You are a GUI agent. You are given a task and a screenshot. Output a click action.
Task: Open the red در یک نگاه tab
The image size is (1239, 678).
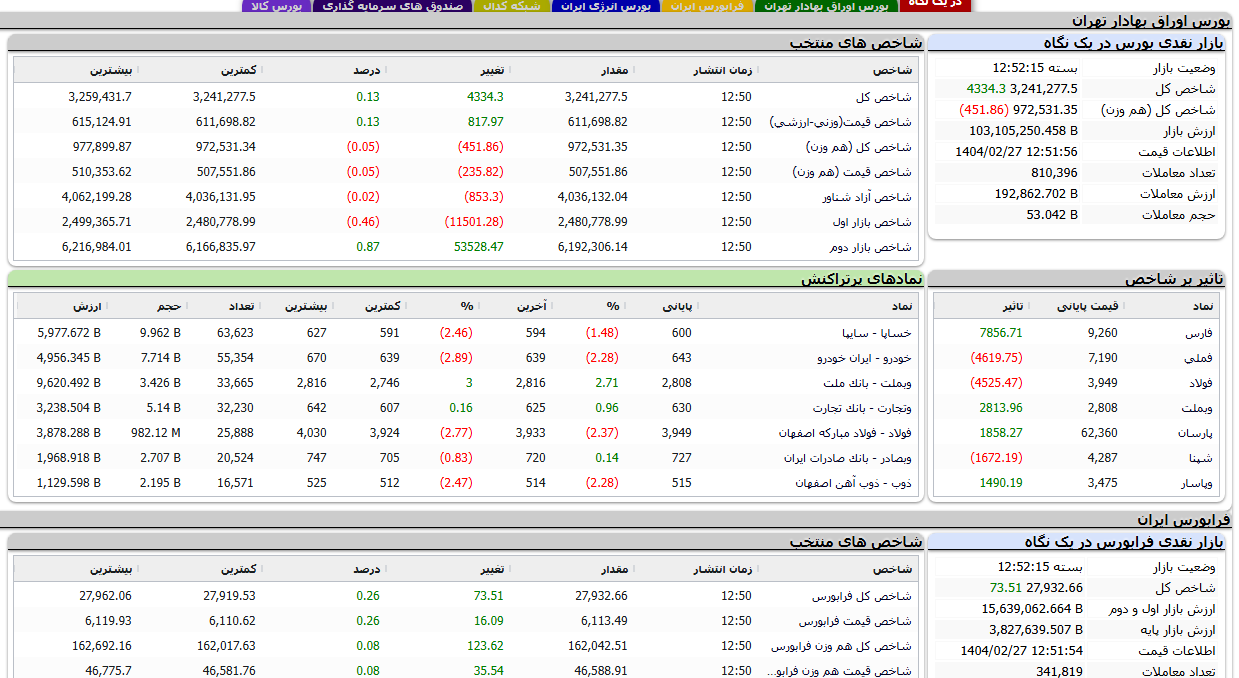point(935,5)
